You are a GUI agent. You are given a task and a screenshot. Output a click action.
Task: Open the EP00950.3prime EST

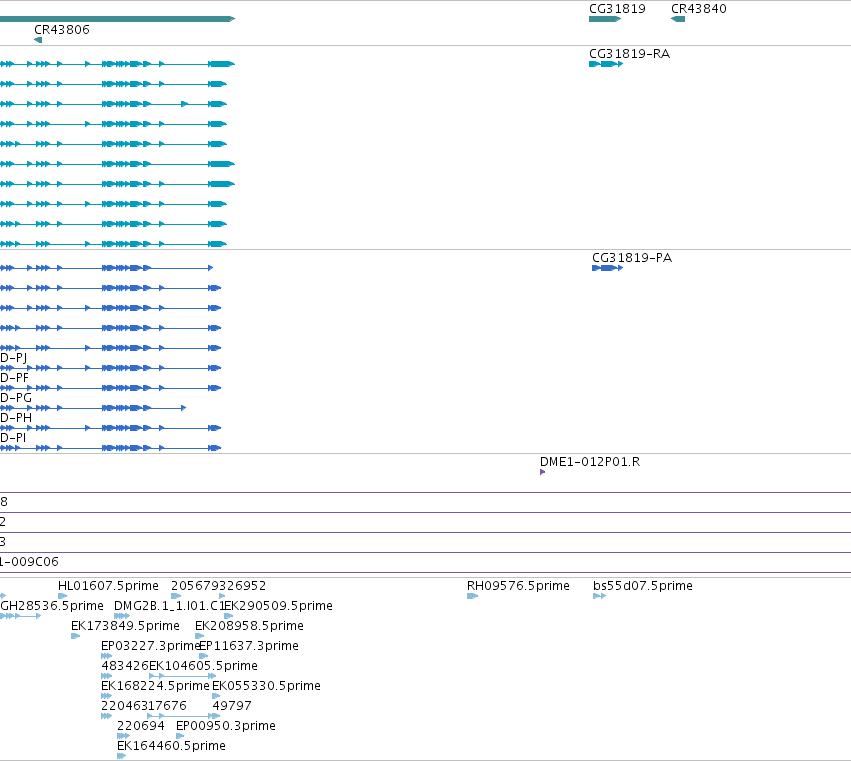coord(180,737)
